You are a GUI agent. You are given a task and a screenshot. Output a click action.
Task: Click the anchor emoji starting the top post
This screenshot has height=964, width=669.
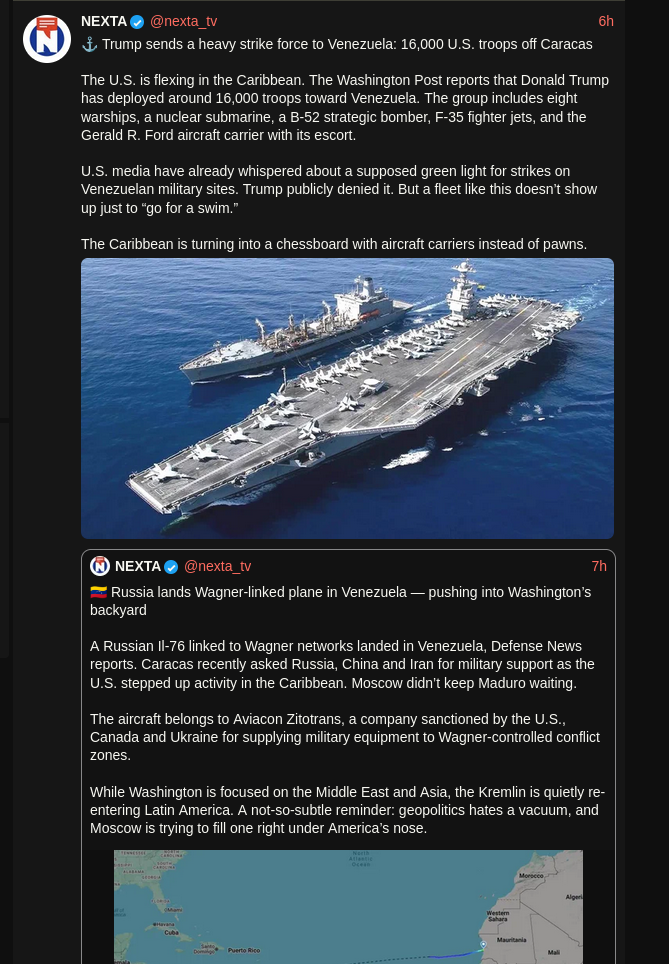[x=89, y=44]
